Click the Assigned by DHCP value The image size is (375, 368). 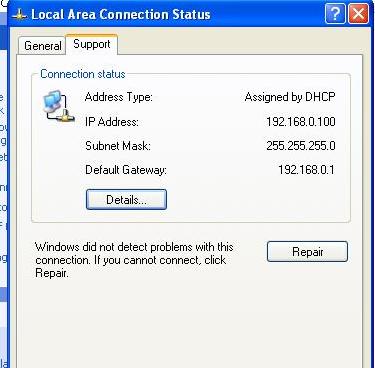click(x=290, y=97)
